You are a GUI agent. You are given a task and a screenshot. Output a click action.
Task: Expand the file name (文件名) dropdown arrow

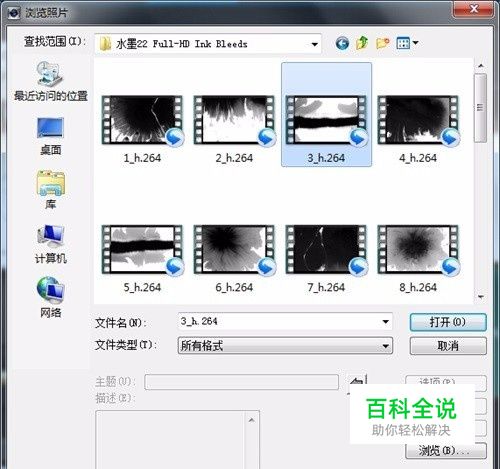pyautogui.click(x=385, y=322)
